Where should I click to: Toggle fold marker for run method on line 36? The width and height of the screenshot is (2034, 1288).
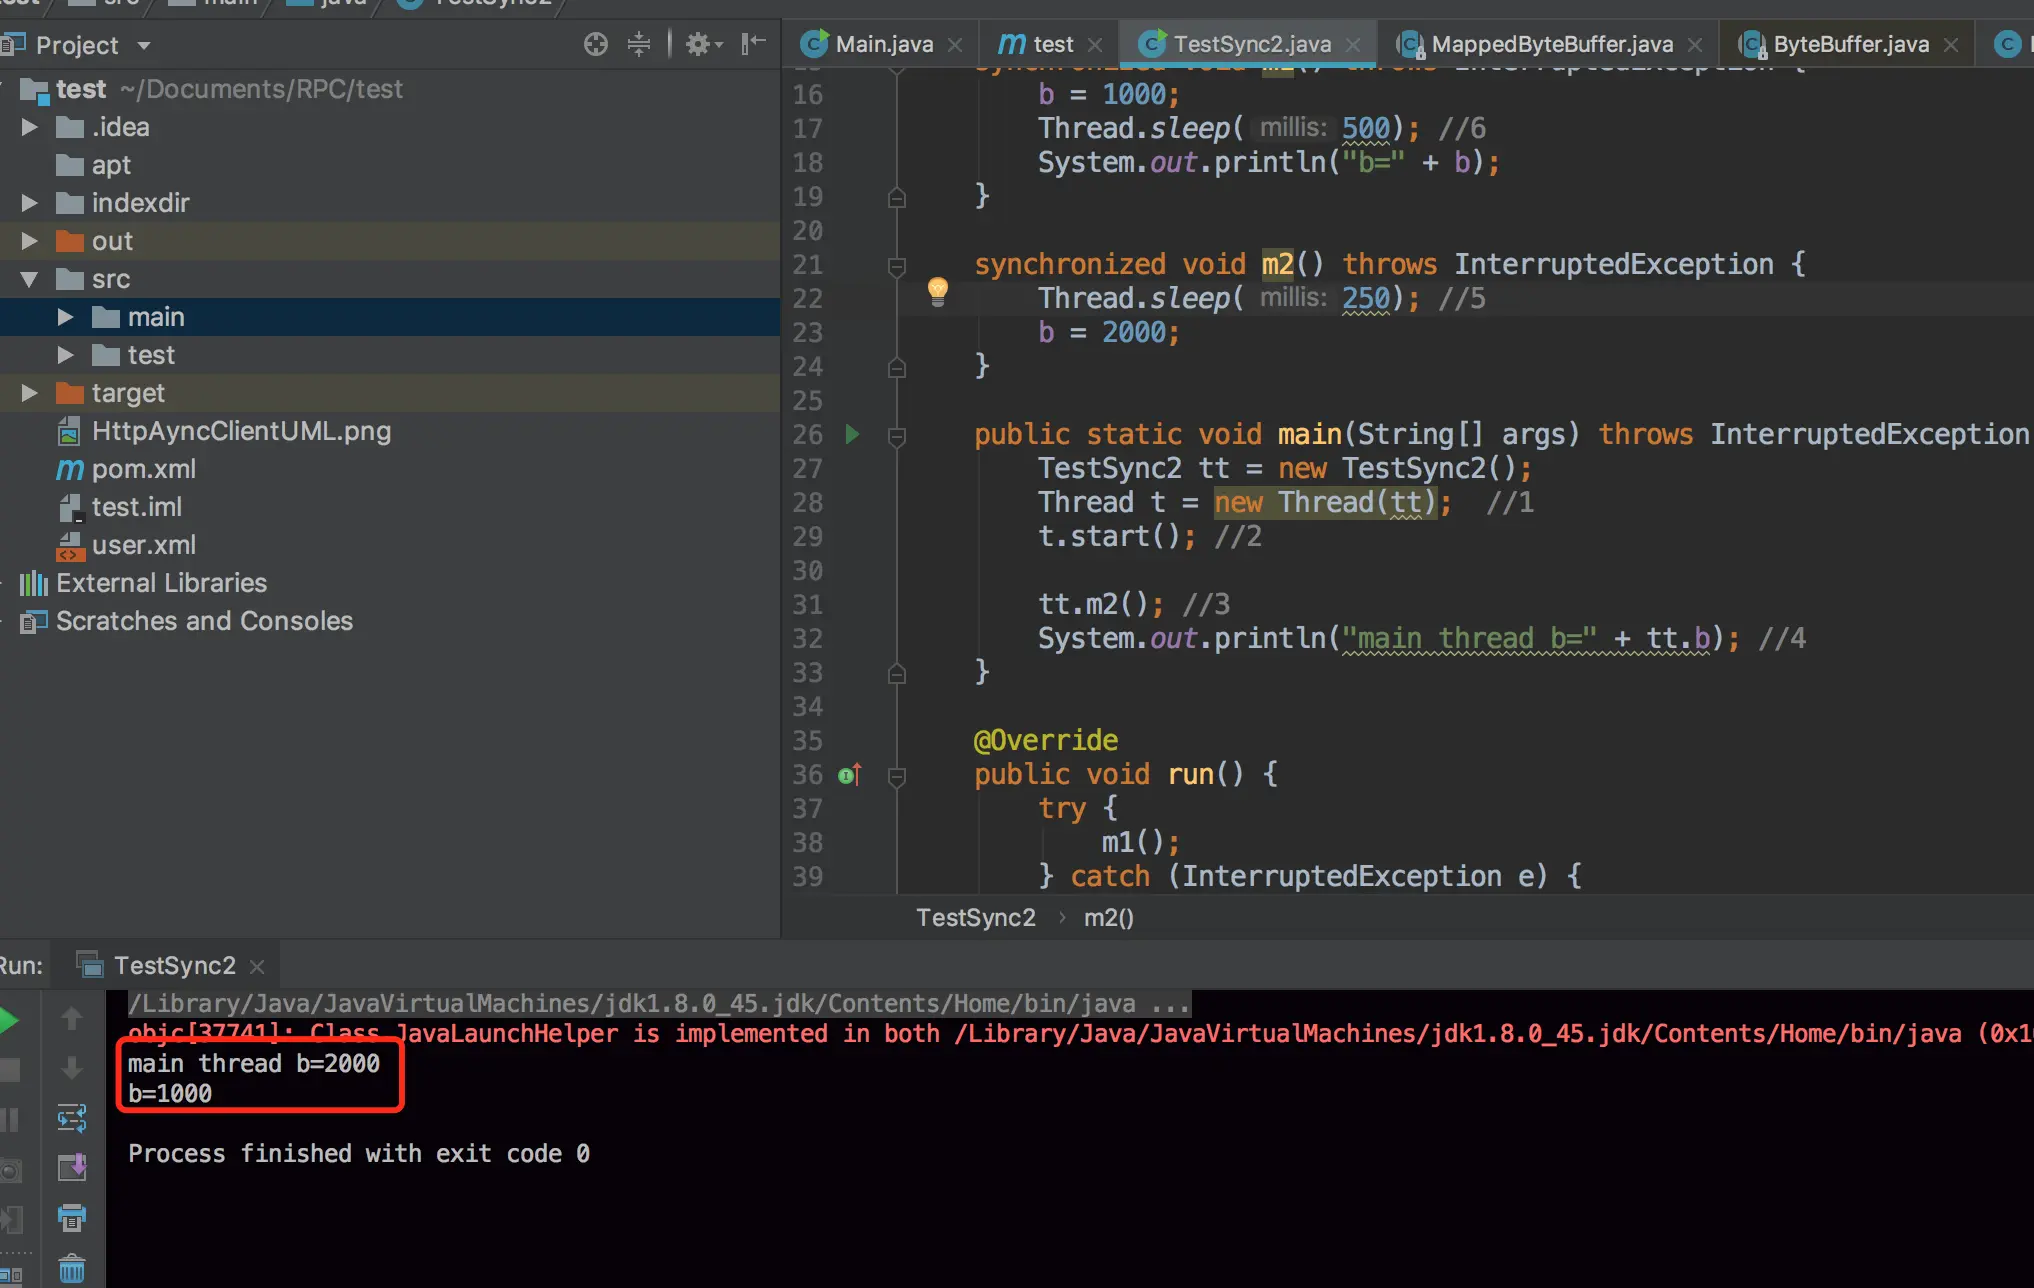coord(897,776)
